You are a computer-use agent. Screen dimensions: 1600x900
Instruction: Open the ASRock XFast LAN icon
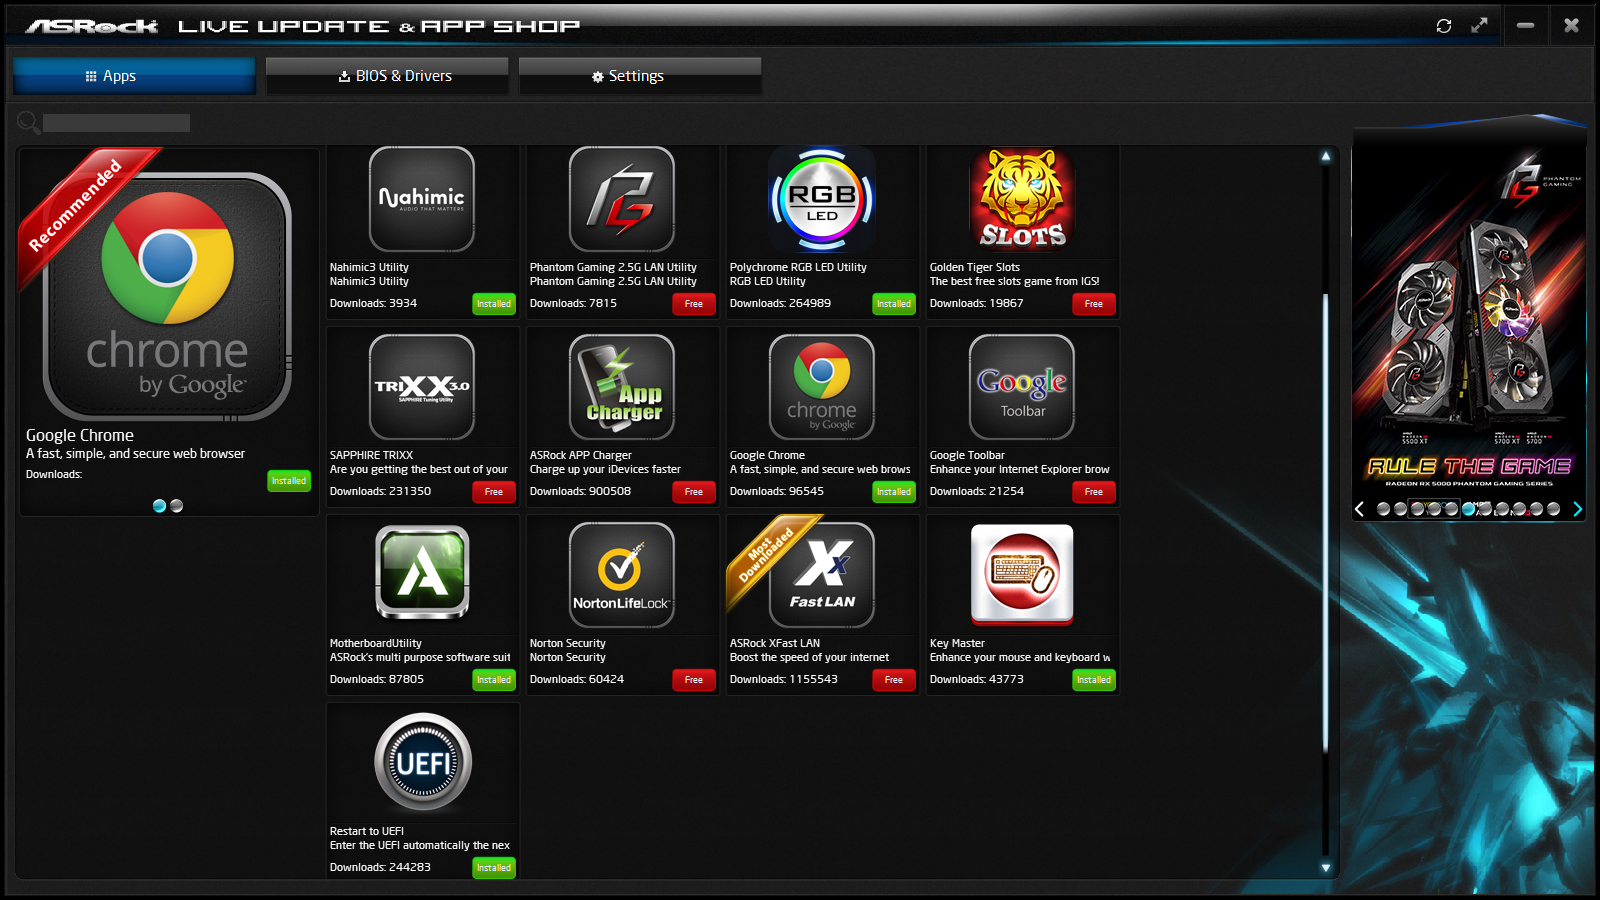click(822, 574)
